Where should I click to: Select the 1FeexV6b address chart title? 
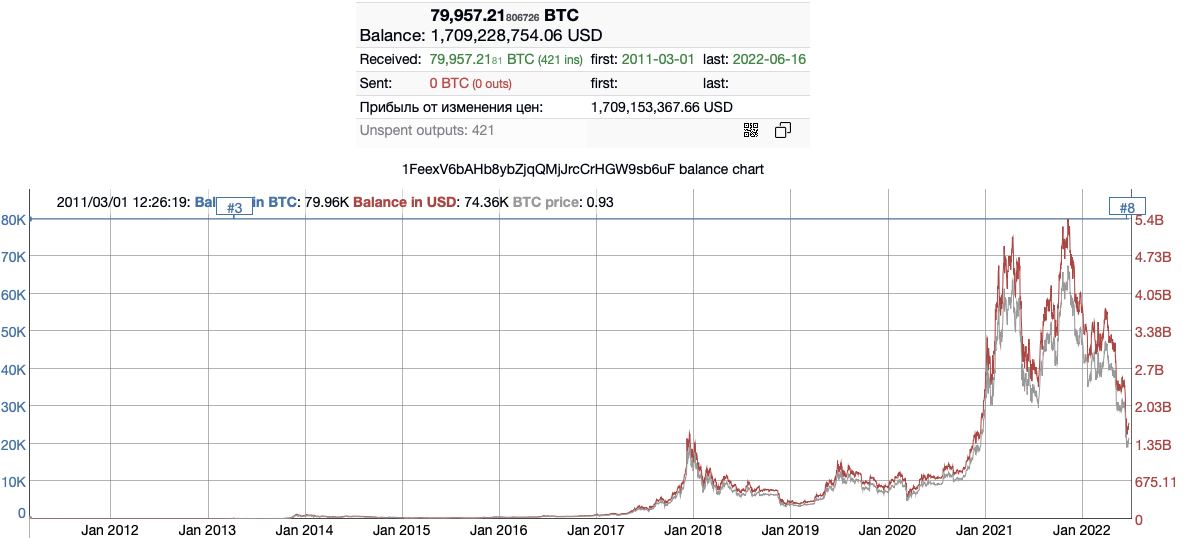(x=584, y=169)
